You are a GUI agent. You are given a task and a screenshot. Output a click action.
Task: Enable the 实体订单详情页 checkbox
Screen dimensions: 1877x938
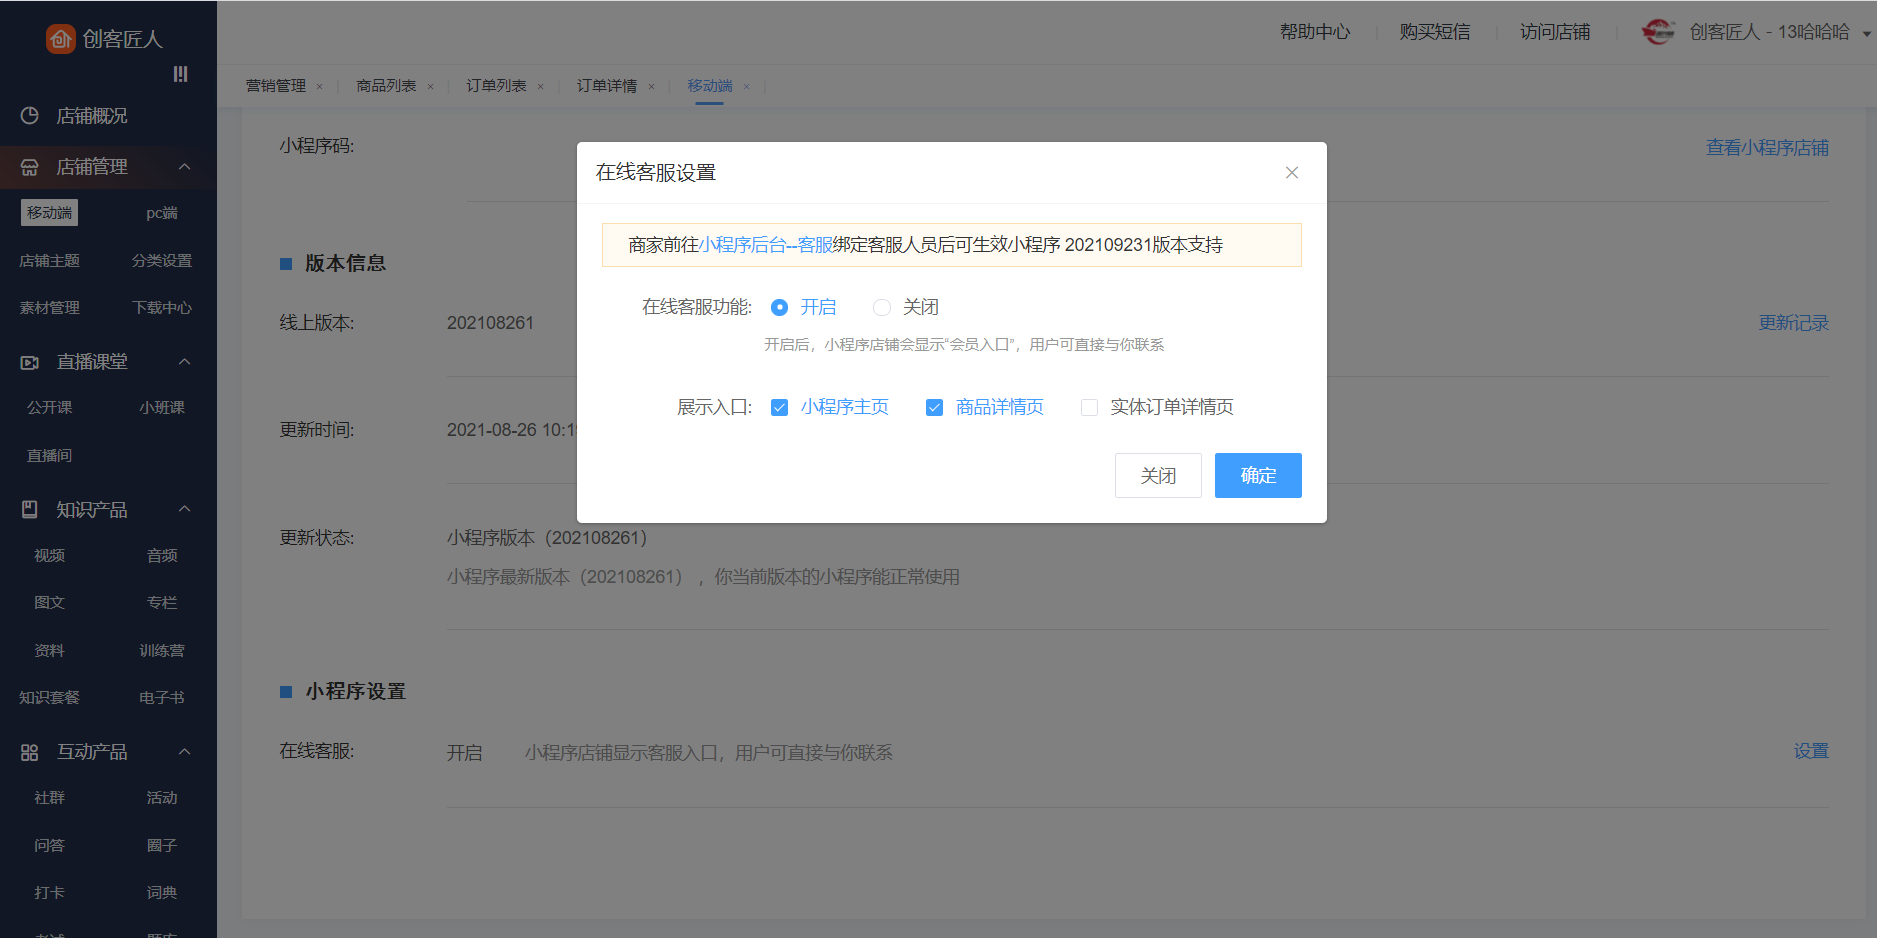[1089, 407]
